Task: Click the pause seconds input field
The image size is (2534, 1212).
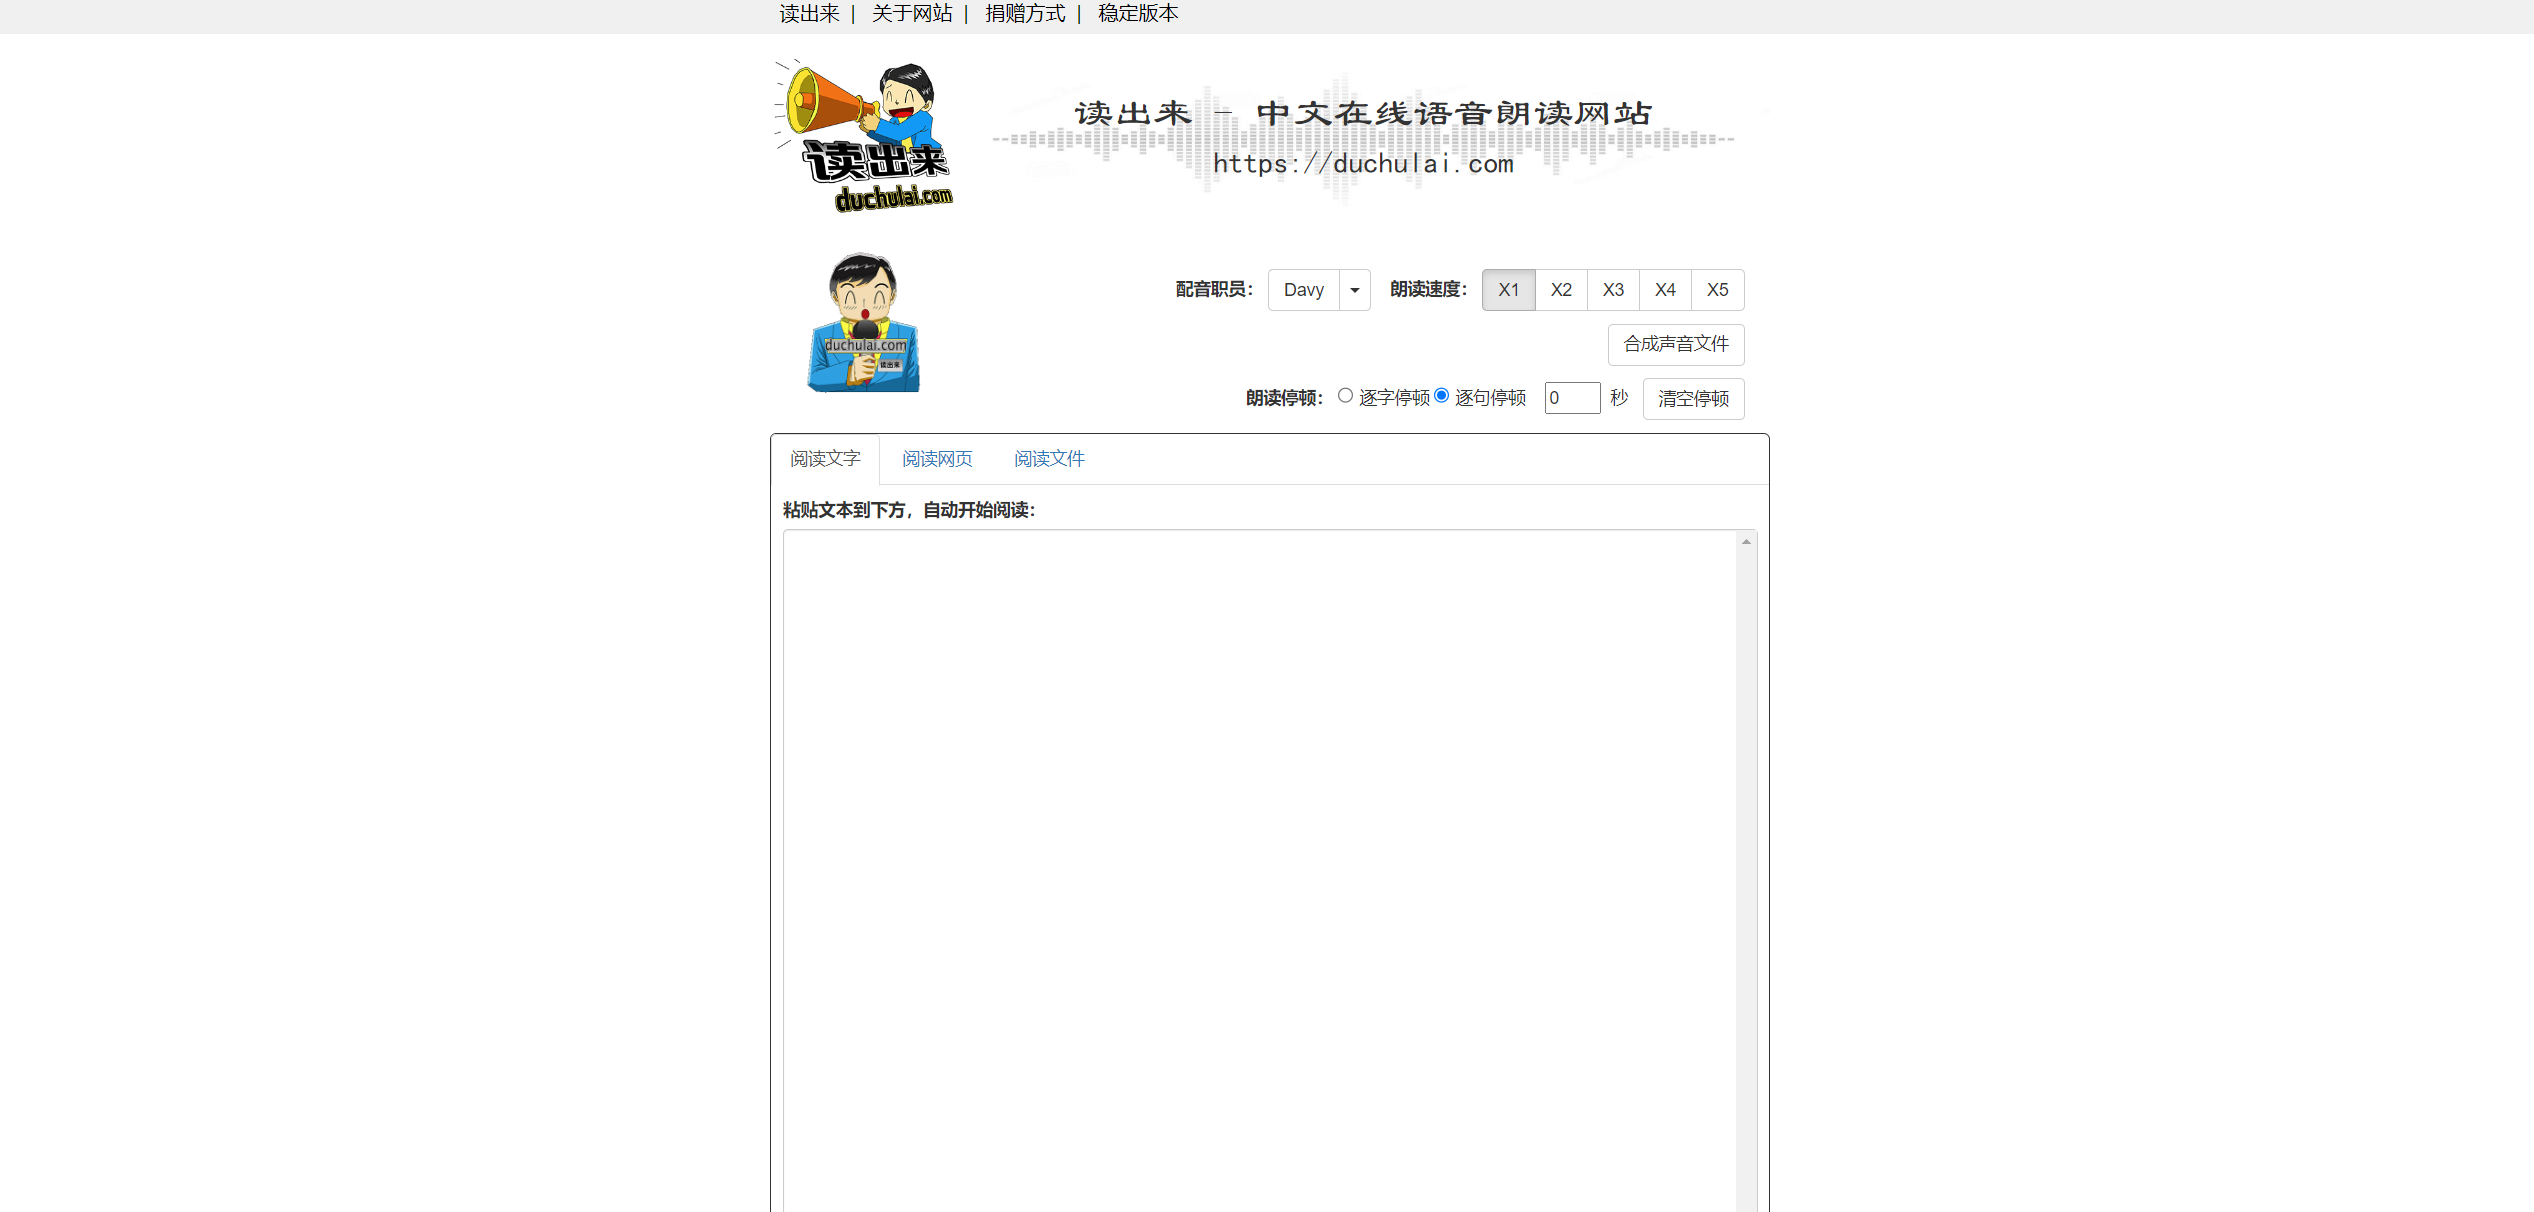Action: (1572, 397)
